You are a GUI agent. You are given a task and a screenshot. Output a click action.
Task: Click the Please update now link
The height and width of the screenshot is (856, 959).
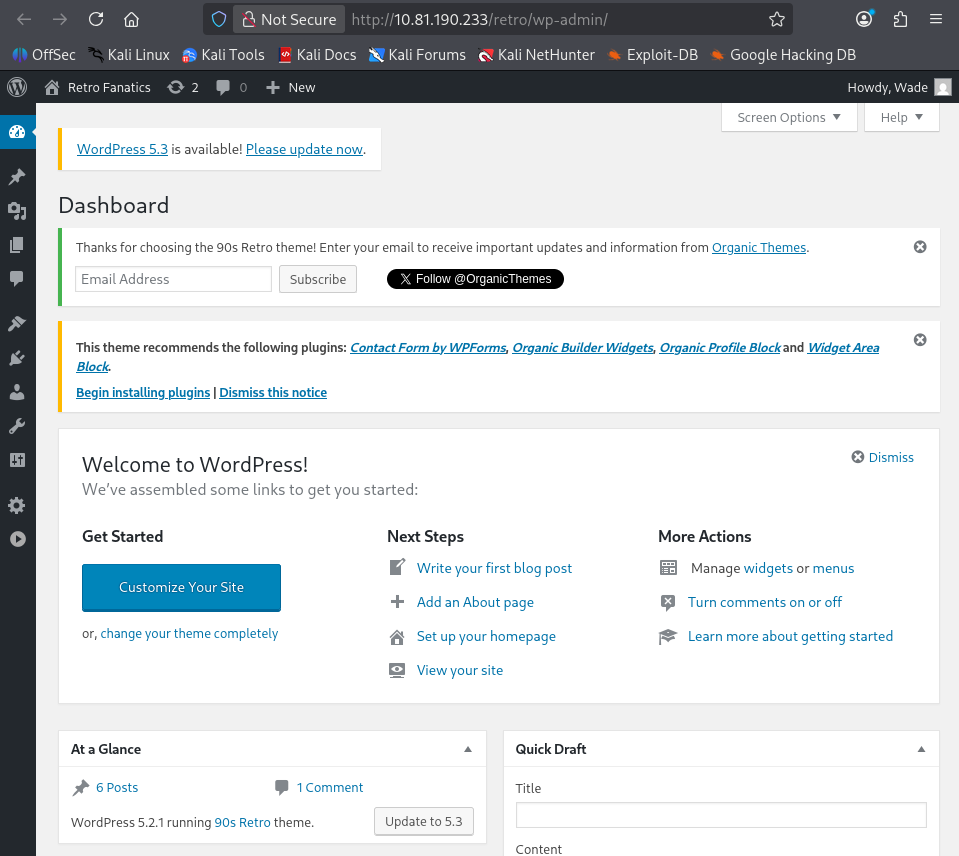pos(304,149)
